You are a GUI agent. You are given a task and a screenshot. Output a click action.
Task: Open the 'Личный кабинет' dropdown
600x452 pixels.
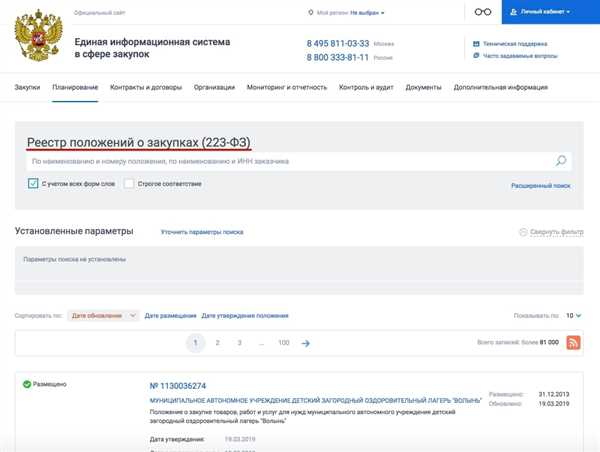click(x=540, y=12)
